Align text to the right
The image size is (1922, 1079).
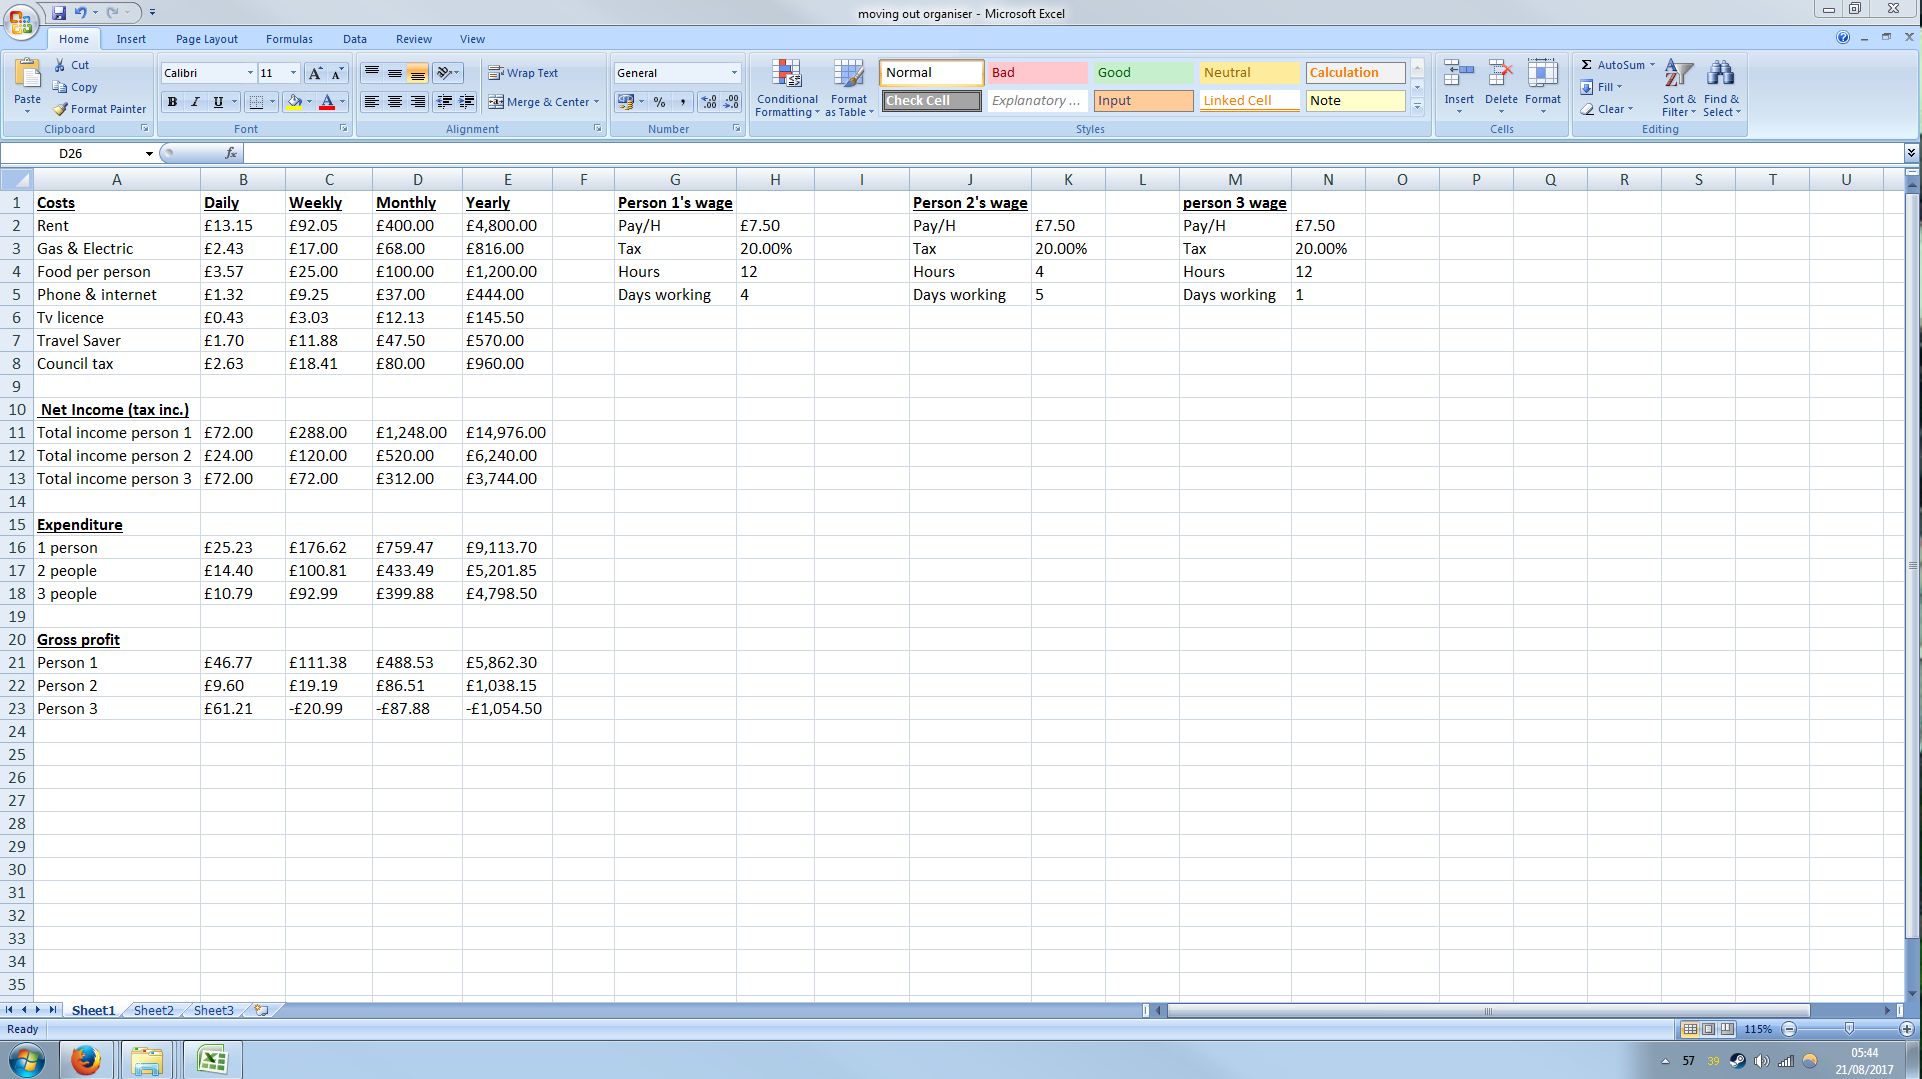pyautogui.click(x=417, y=102)
